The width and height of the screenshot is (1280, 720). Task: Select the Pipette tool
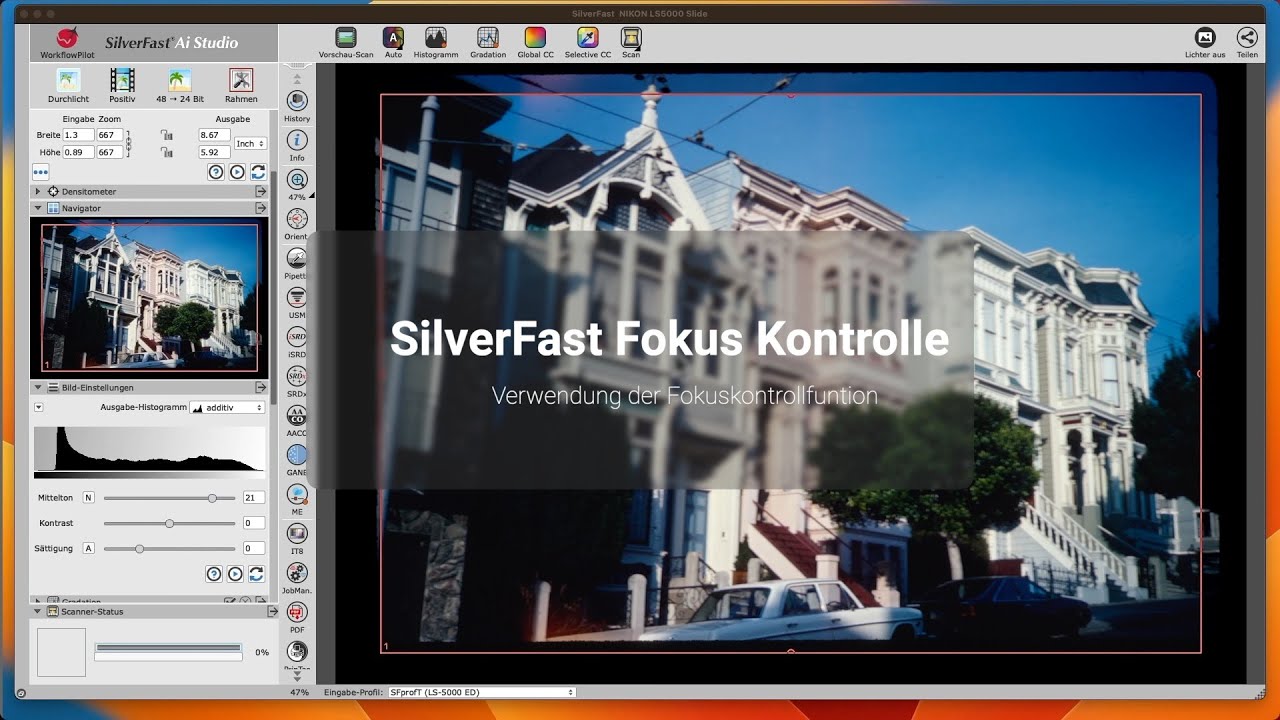pyautogui.click(x=297, y=263)
